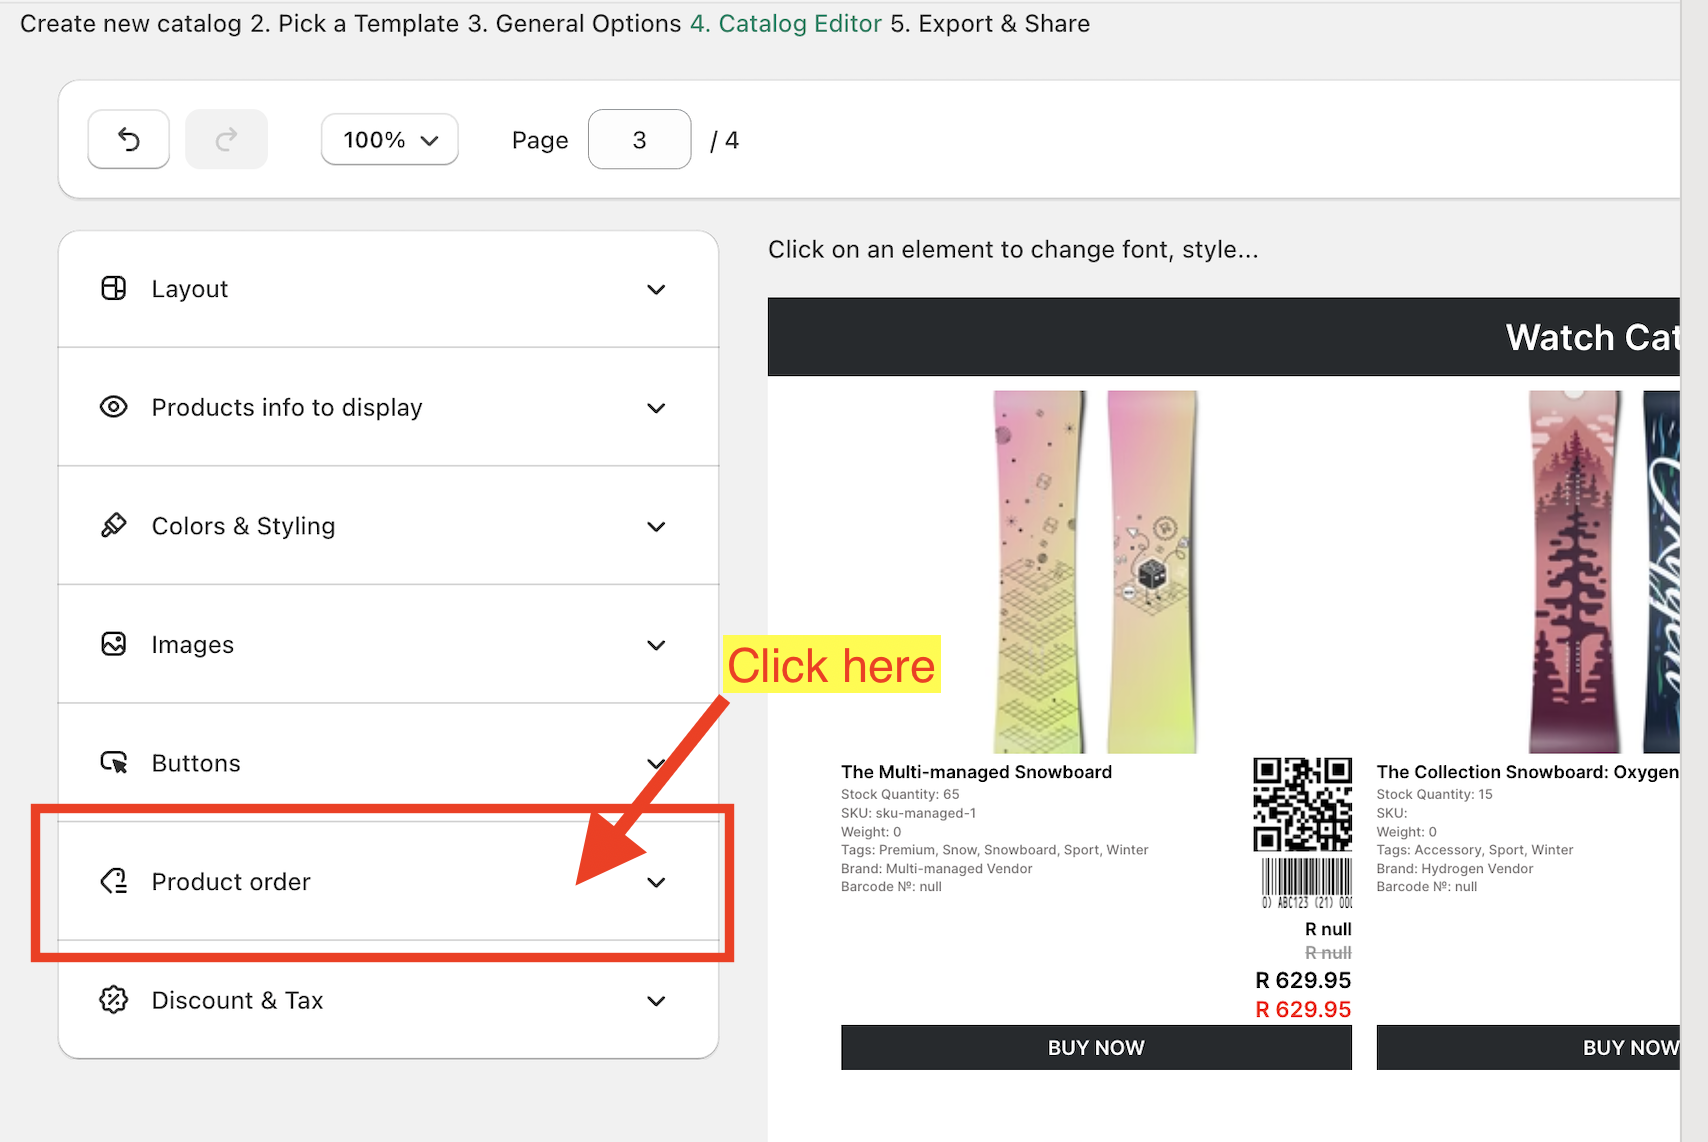Select the text Stock Quantity: 65

pyautogui.click(x=900, y=795)
